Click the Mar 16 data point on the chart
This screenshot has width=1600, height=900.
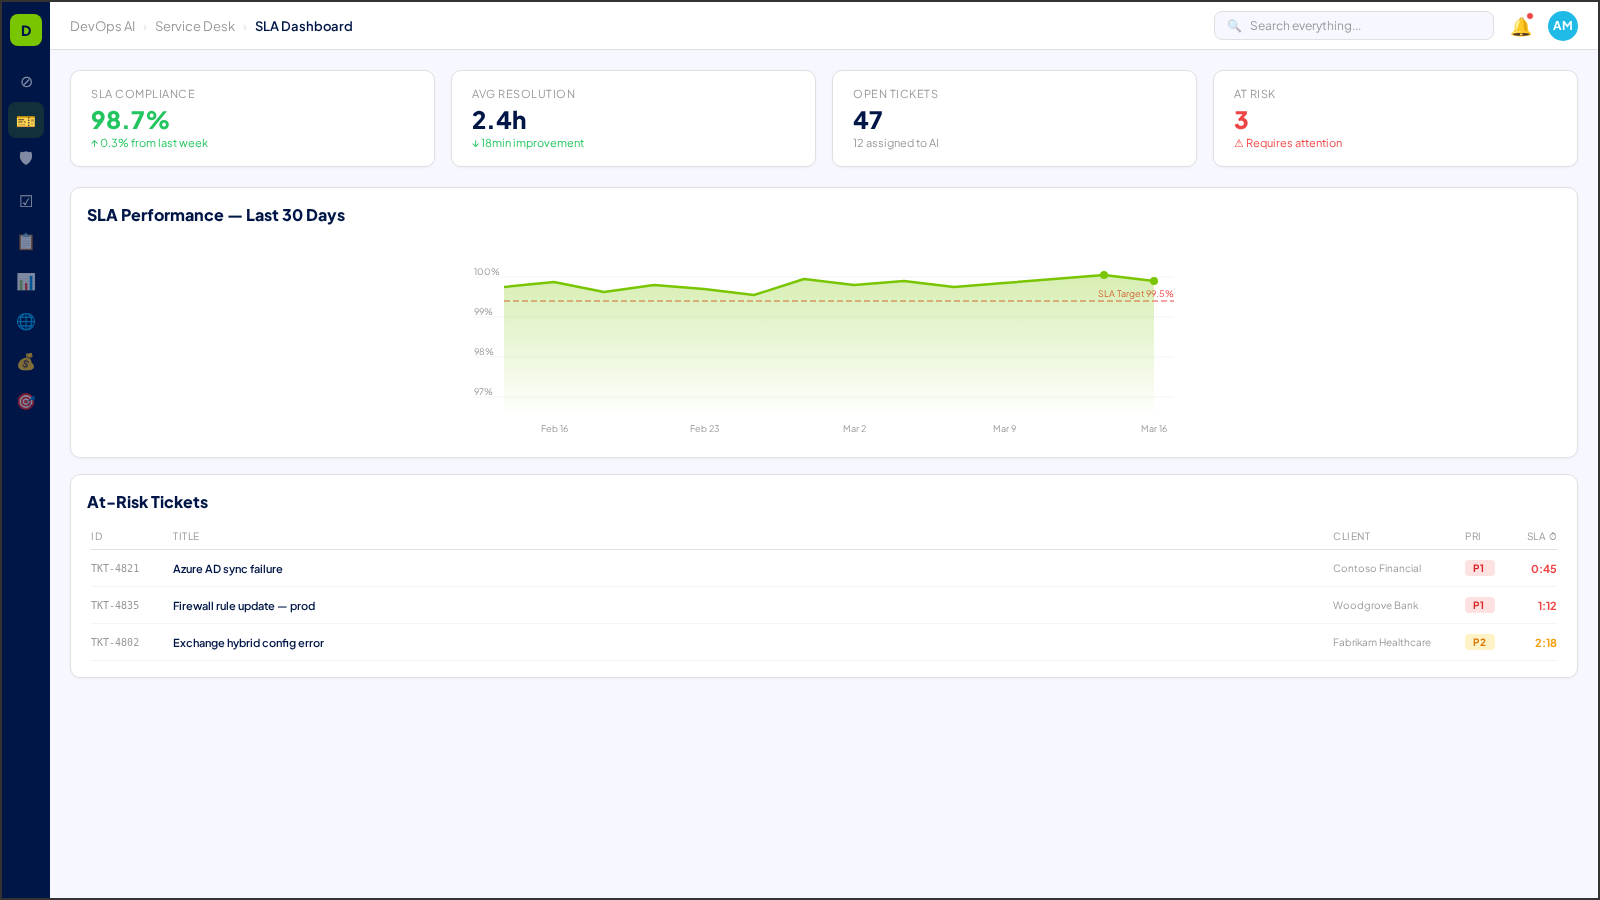pos(1154,281)
